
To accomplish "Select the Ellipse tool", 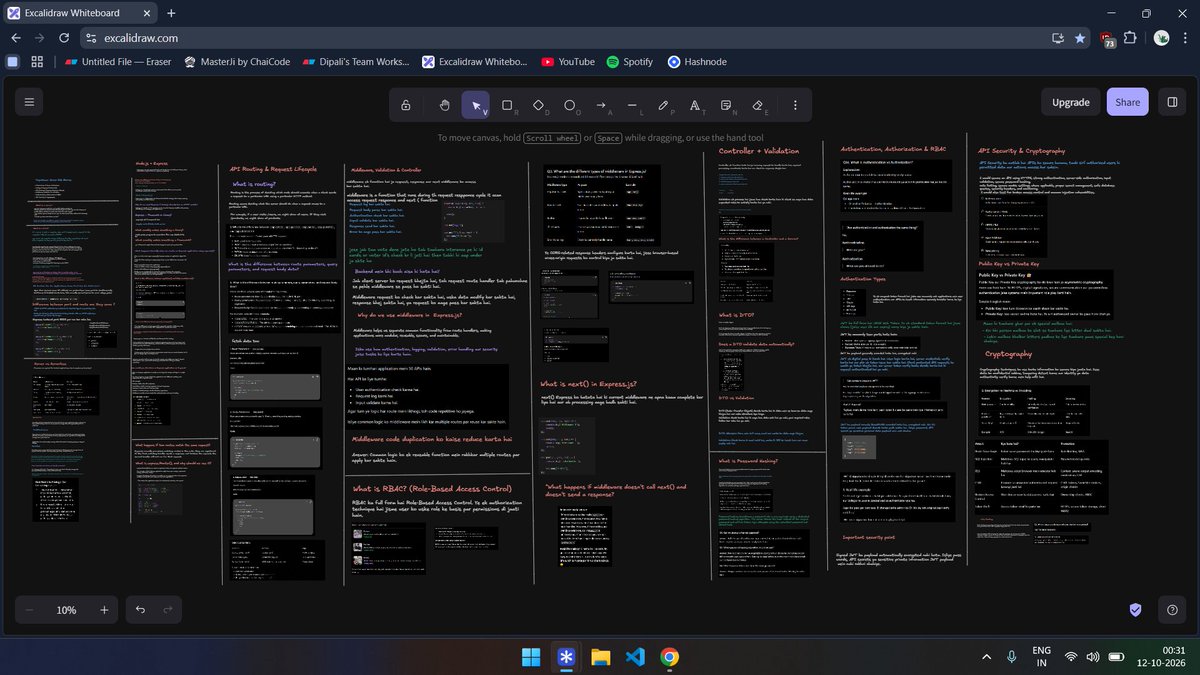I will 570,104.
